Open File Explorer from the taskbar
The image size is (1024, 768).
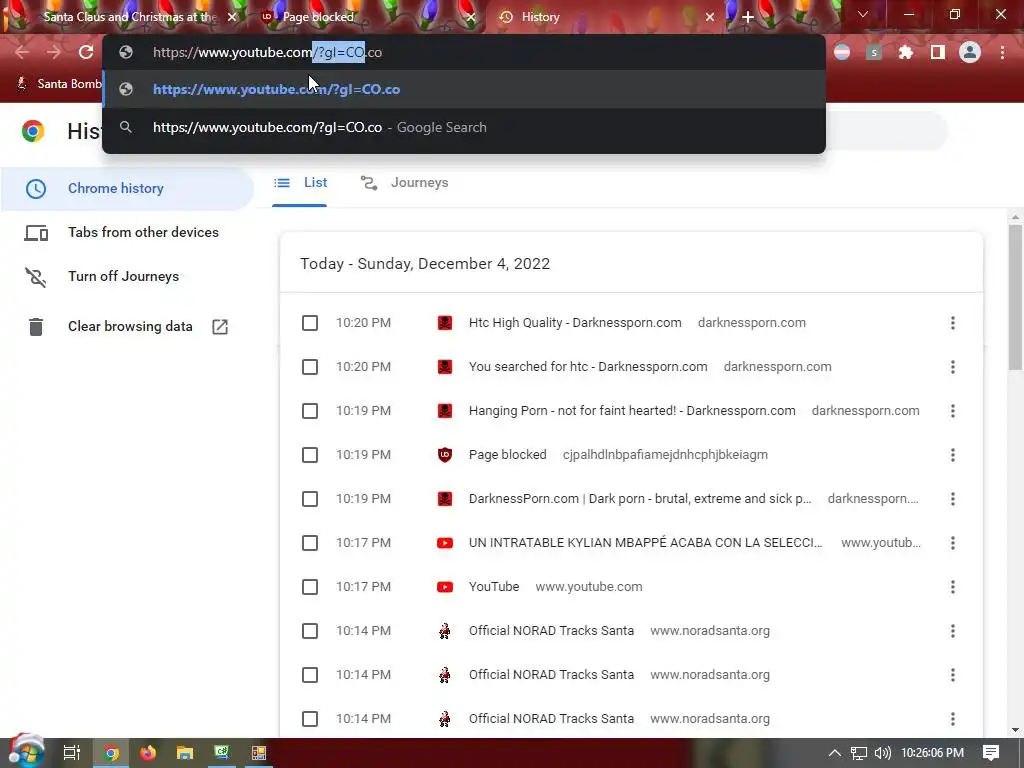[185, 753]
